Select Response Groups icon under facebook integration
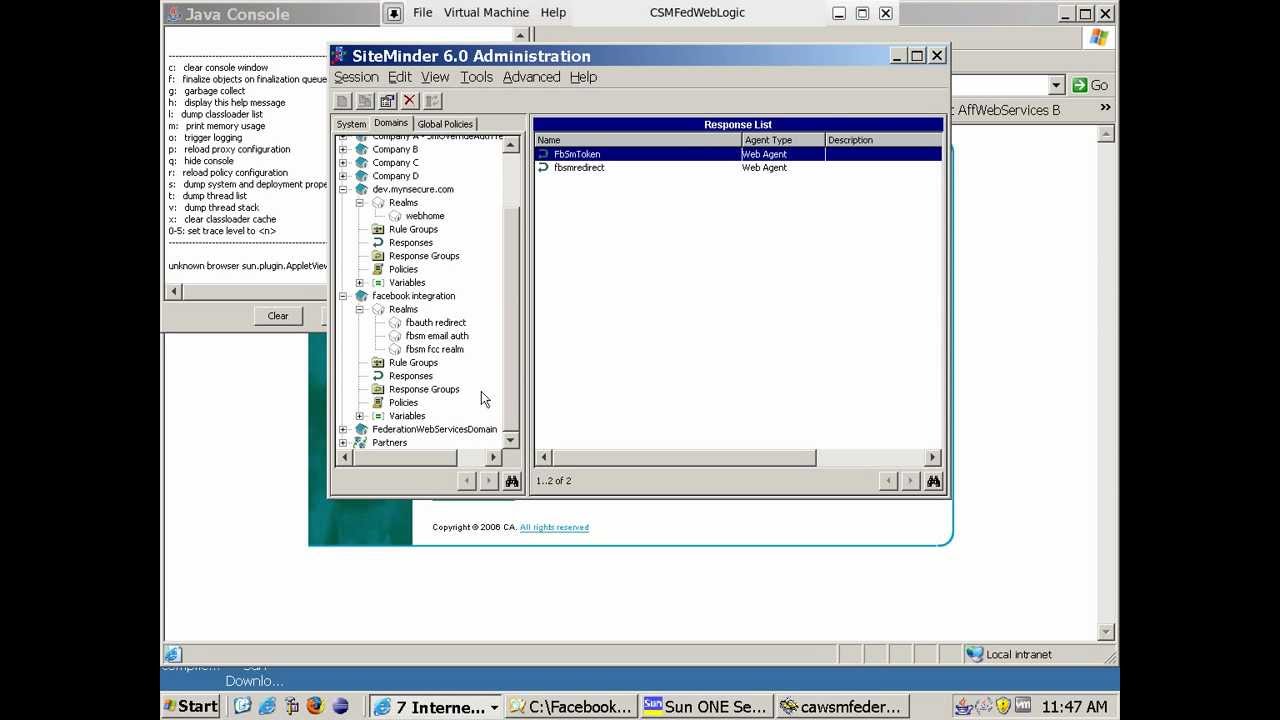This screenshot has width=1280, height=720. (378, 389)
